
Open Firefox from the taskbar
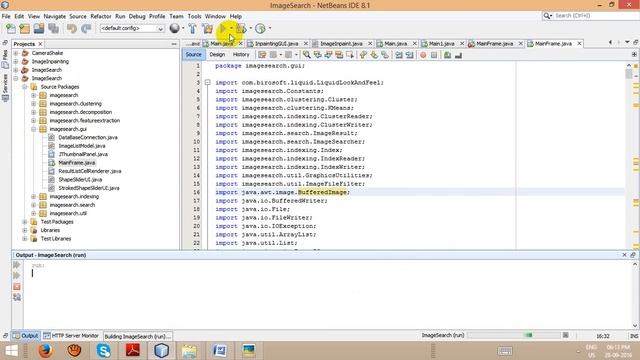(45, 350)
